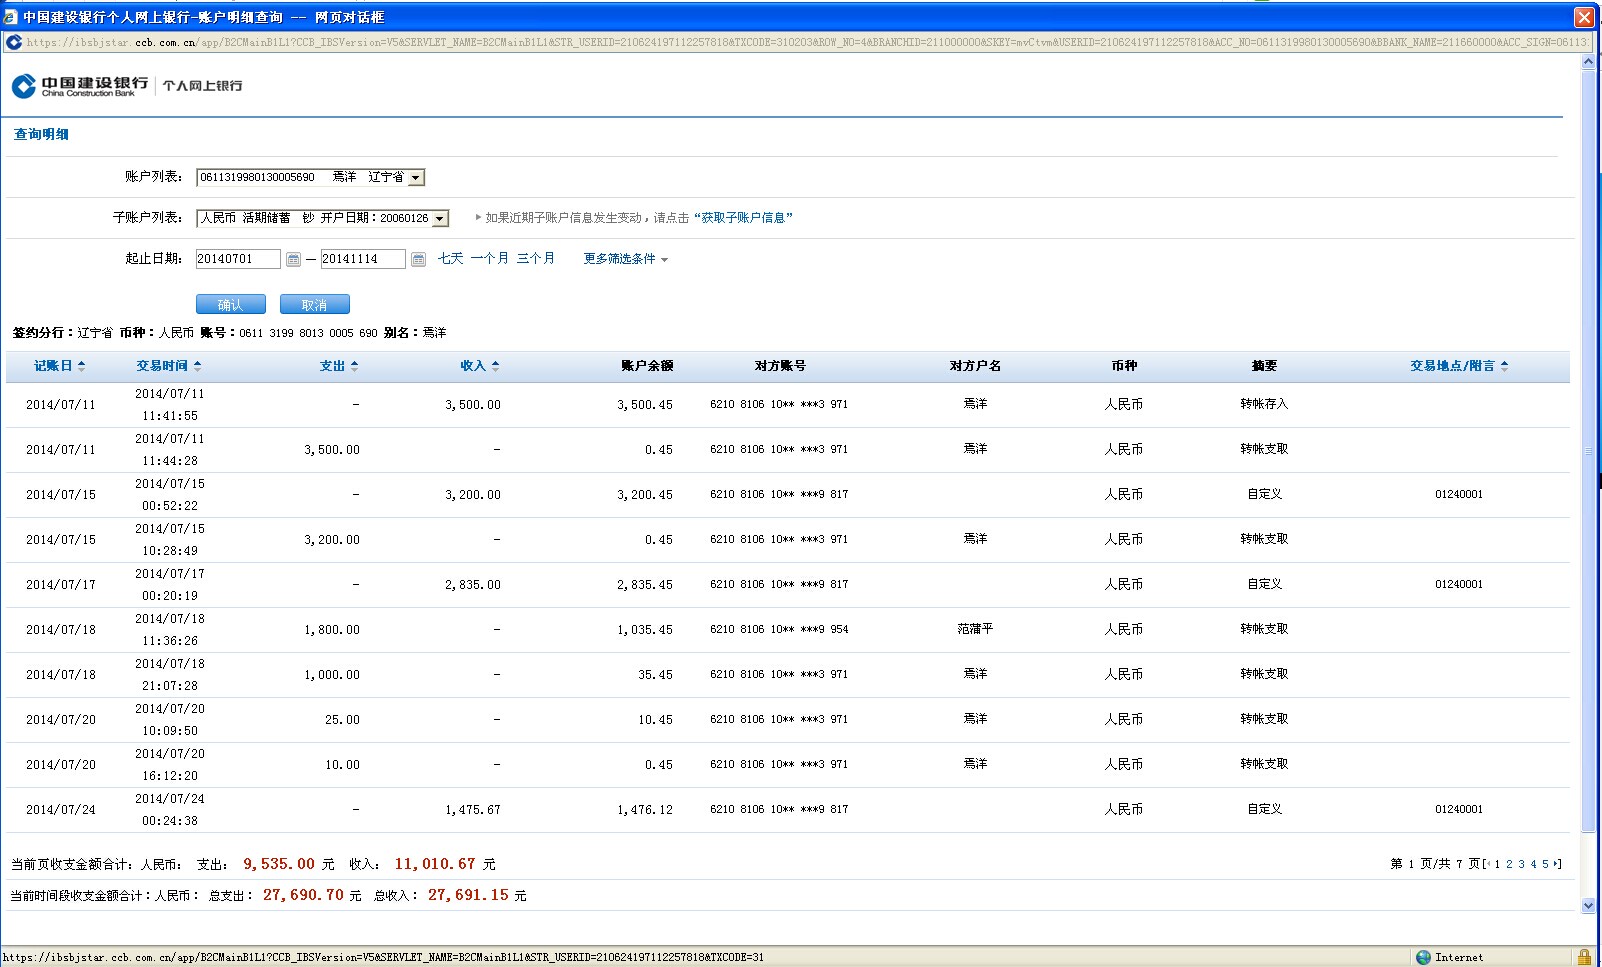
Task: Click the Internet zone globe icon
Action: coord(1423,957)
